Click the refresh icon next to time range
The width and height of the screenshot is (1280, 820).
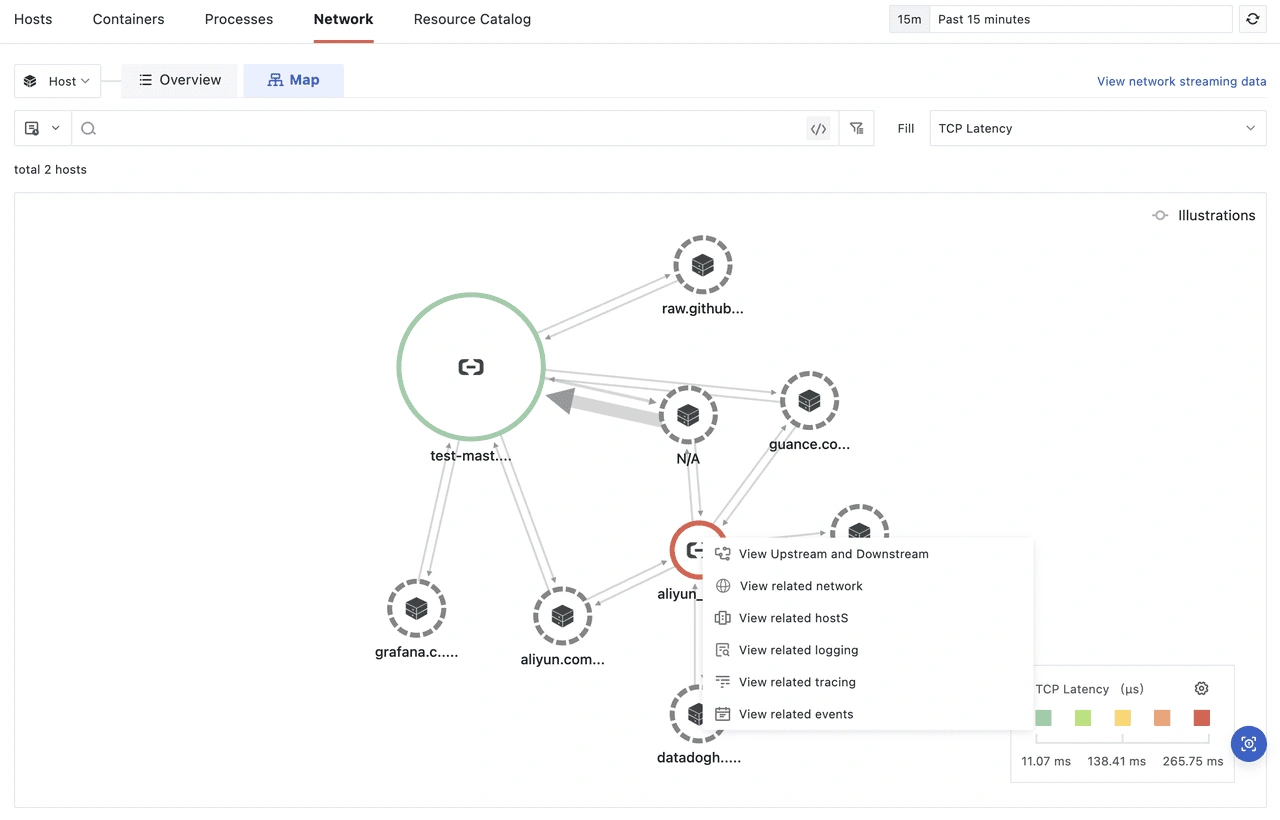click(1253, 19)
